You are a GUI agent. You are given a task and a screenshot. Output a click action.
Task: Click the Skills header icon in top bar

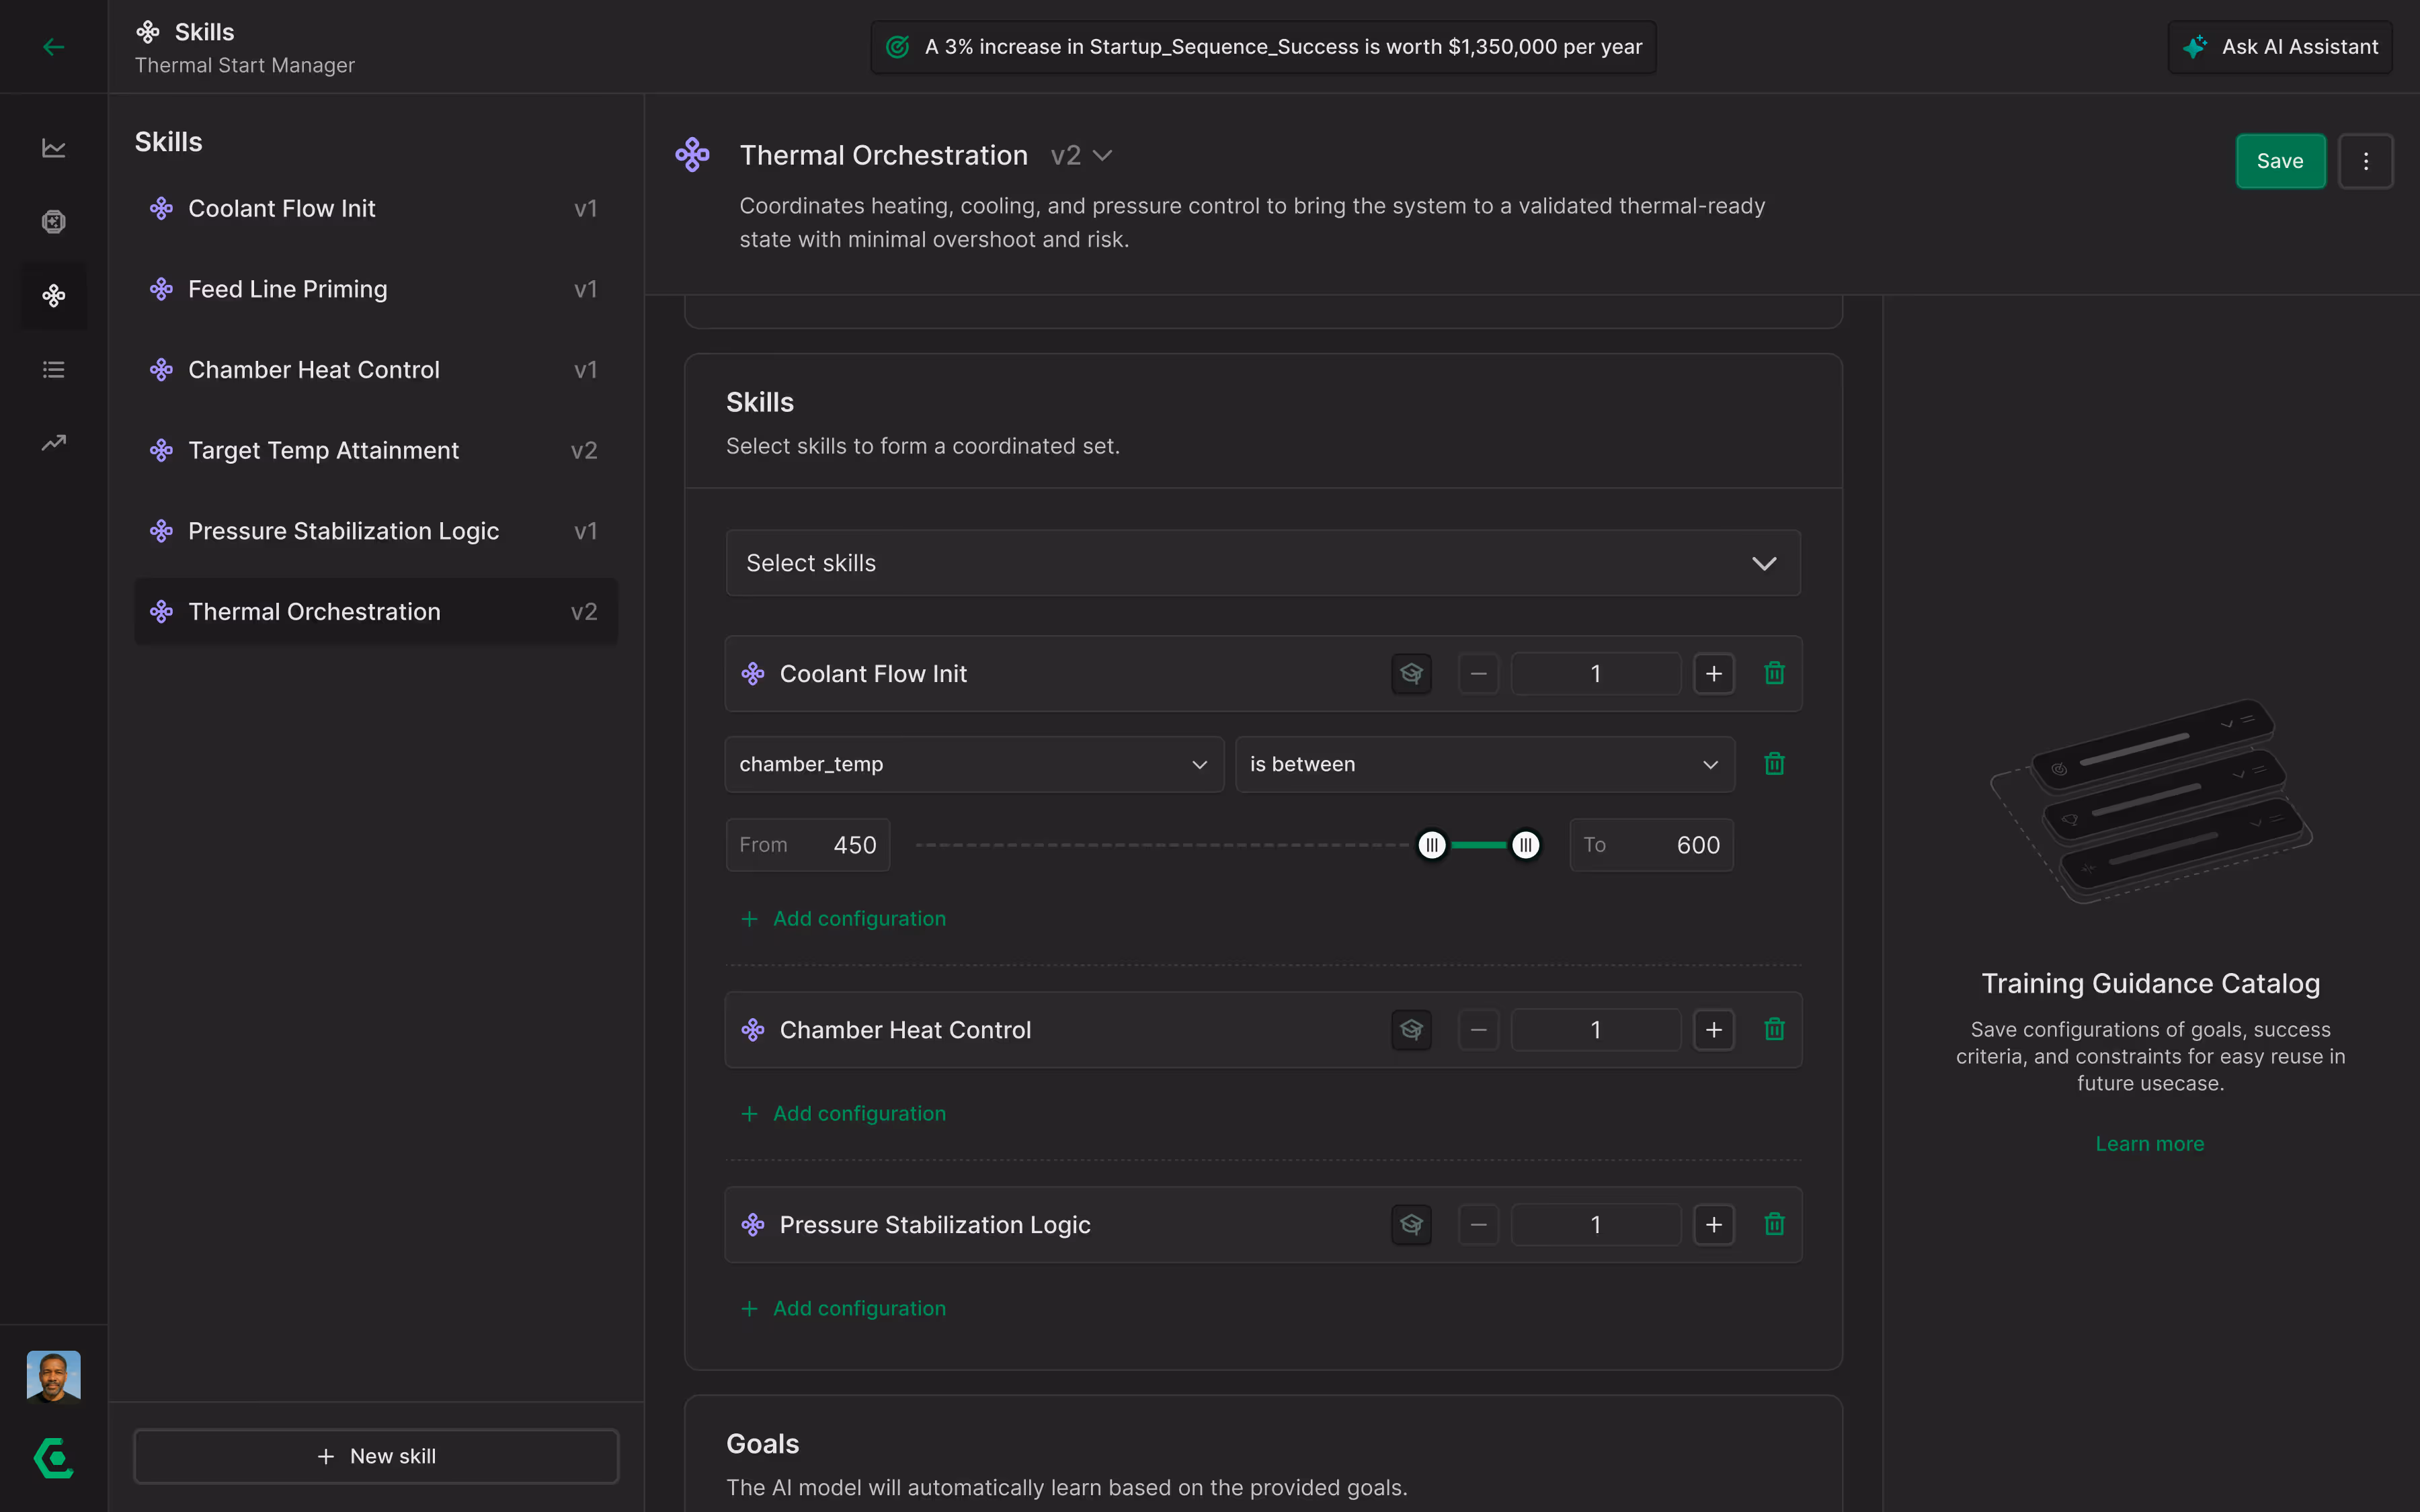coord(148,32)
